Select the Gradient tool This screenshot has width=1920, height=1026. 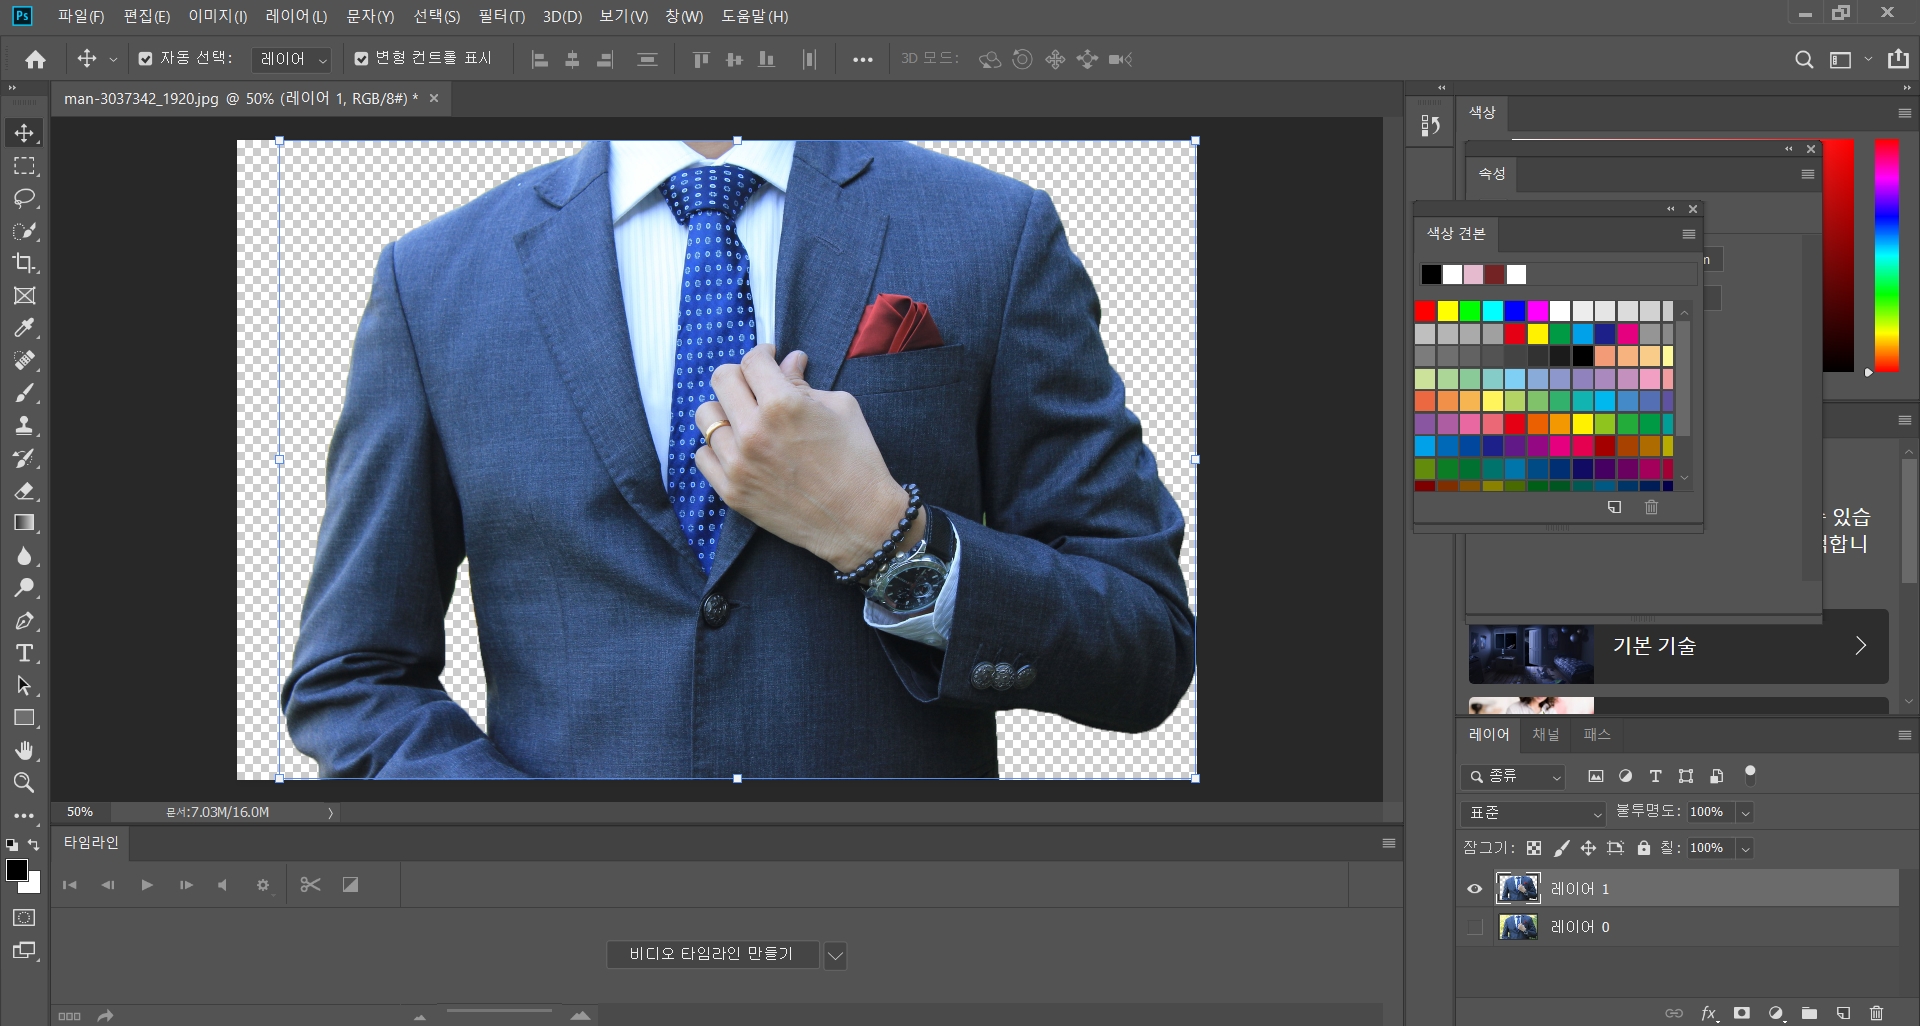click(24, 523)
